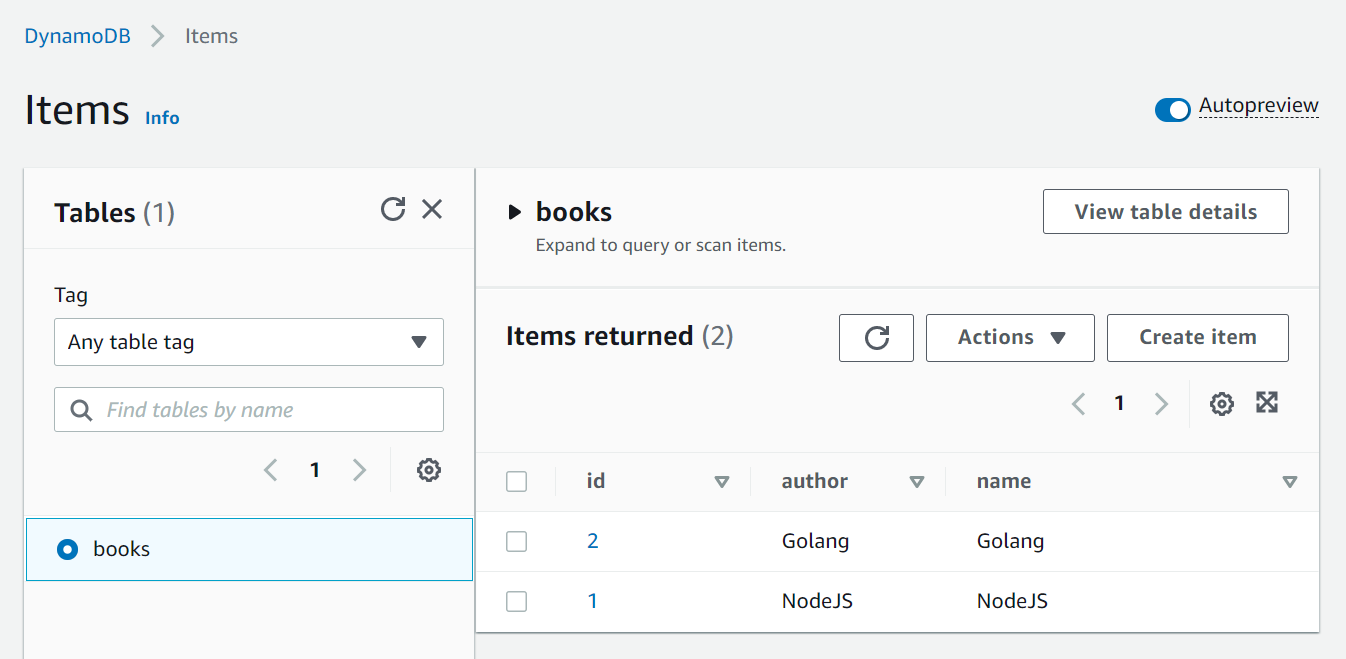Click the DynamoDB breadcrumb link
This screenshot has height=659, width=1346.
[77, 36]
